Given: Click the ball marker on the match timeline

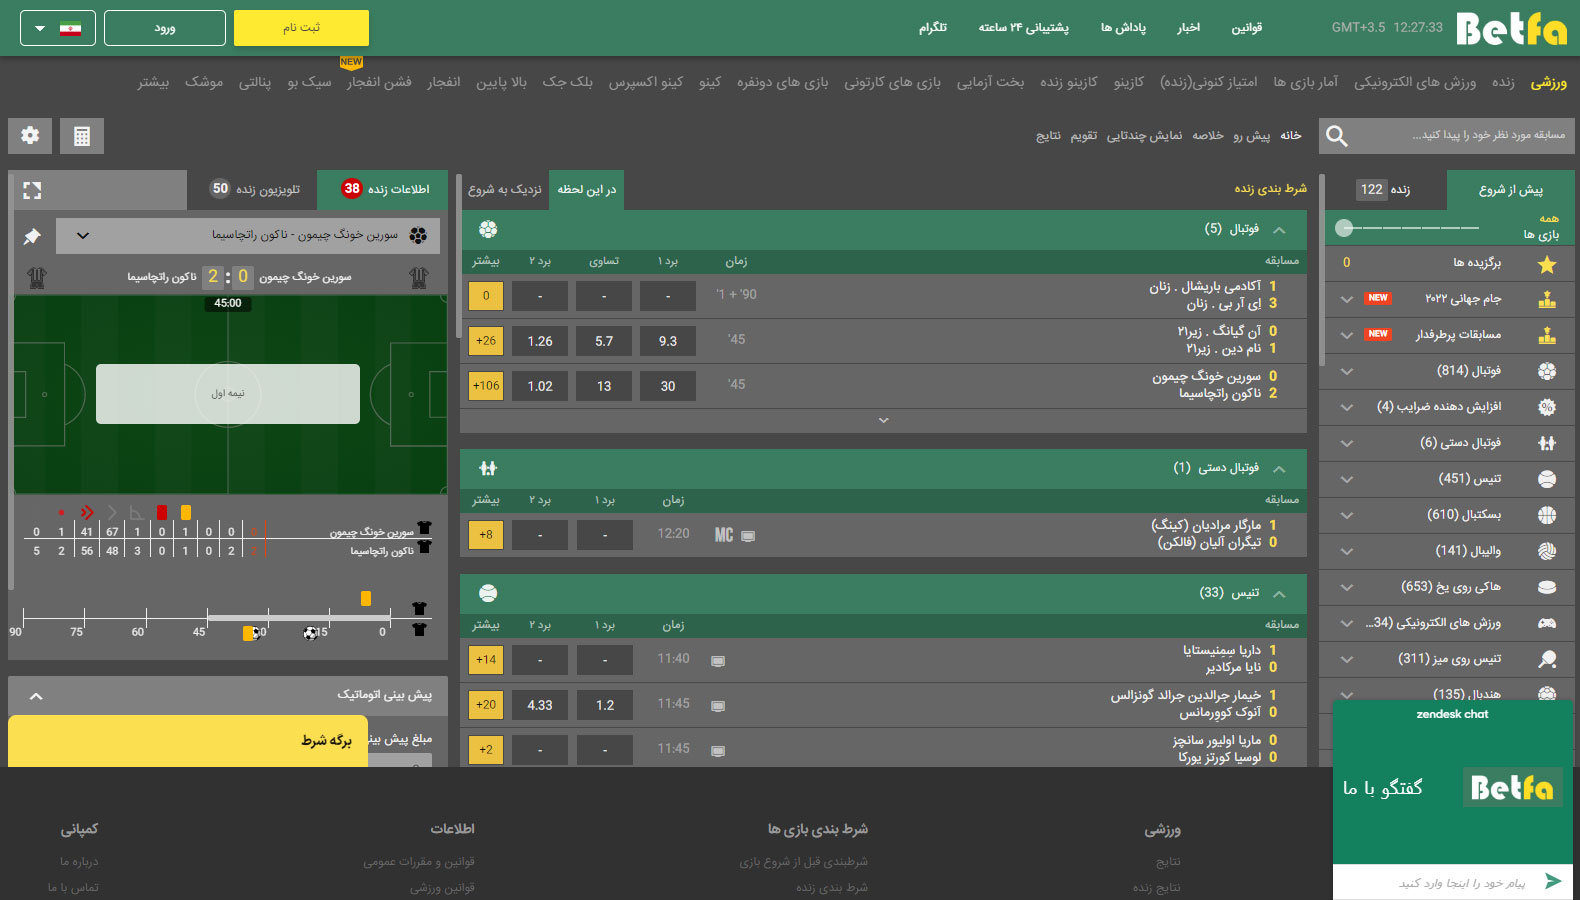Looking at the screenshot, I should pyautogui.click(x=310, y=633).
